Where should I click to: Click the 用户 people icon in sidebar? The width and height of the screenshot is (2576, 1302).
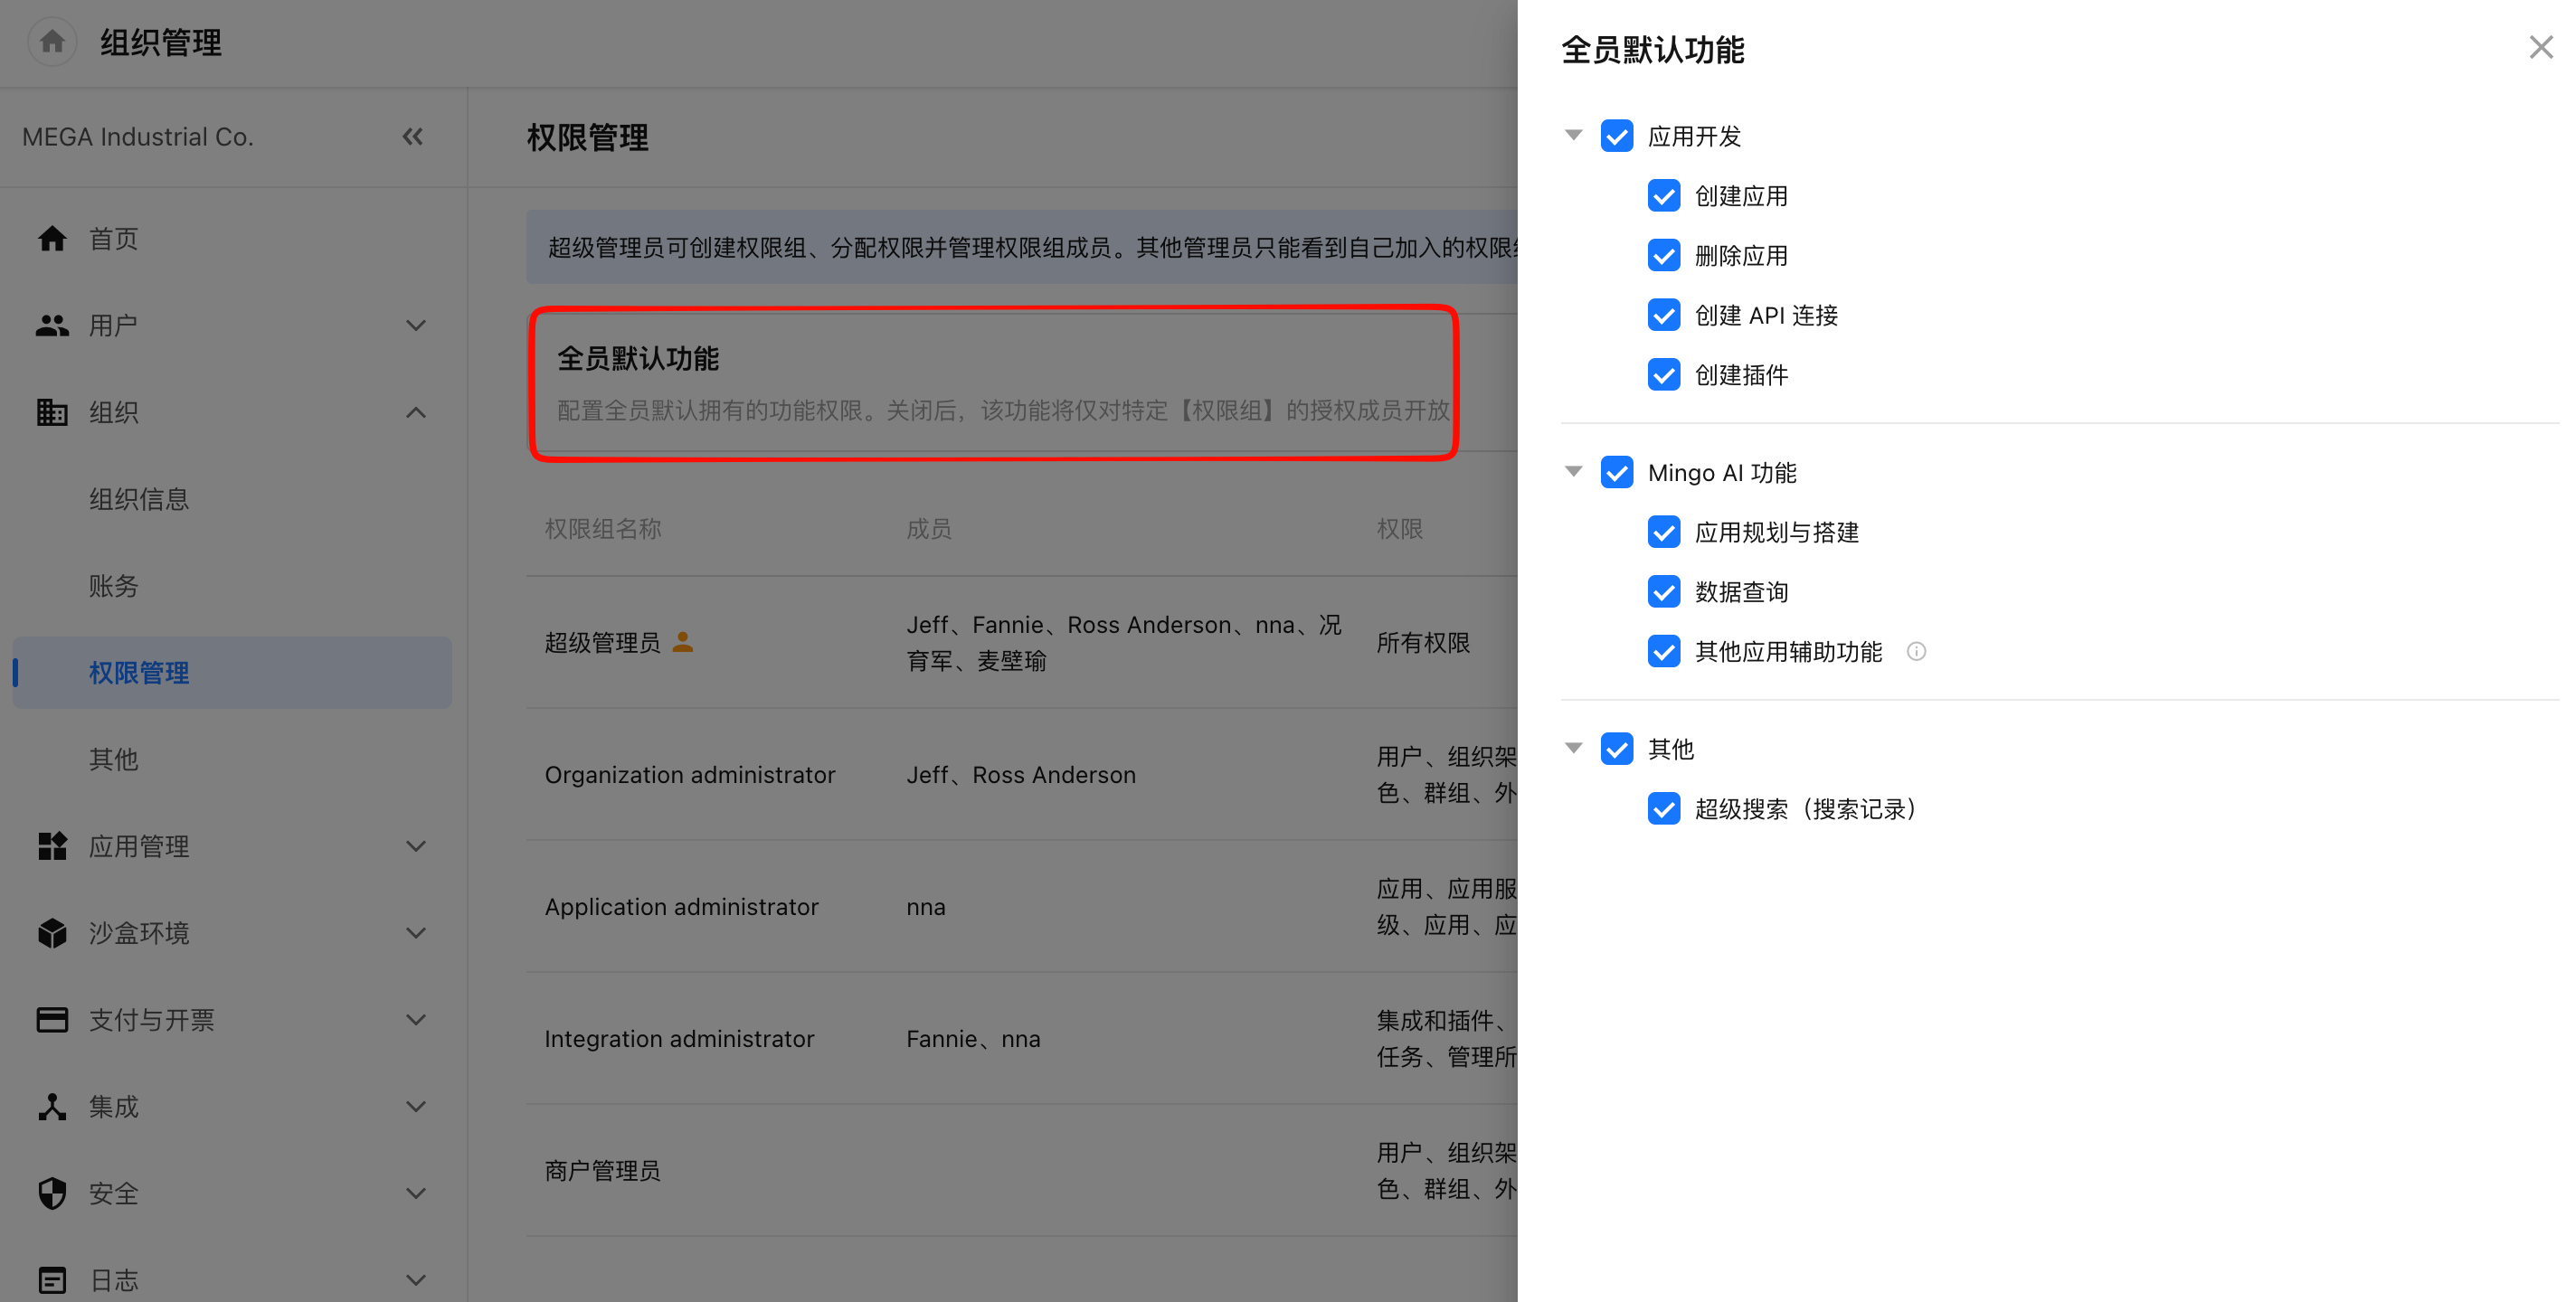coord(52,325)
